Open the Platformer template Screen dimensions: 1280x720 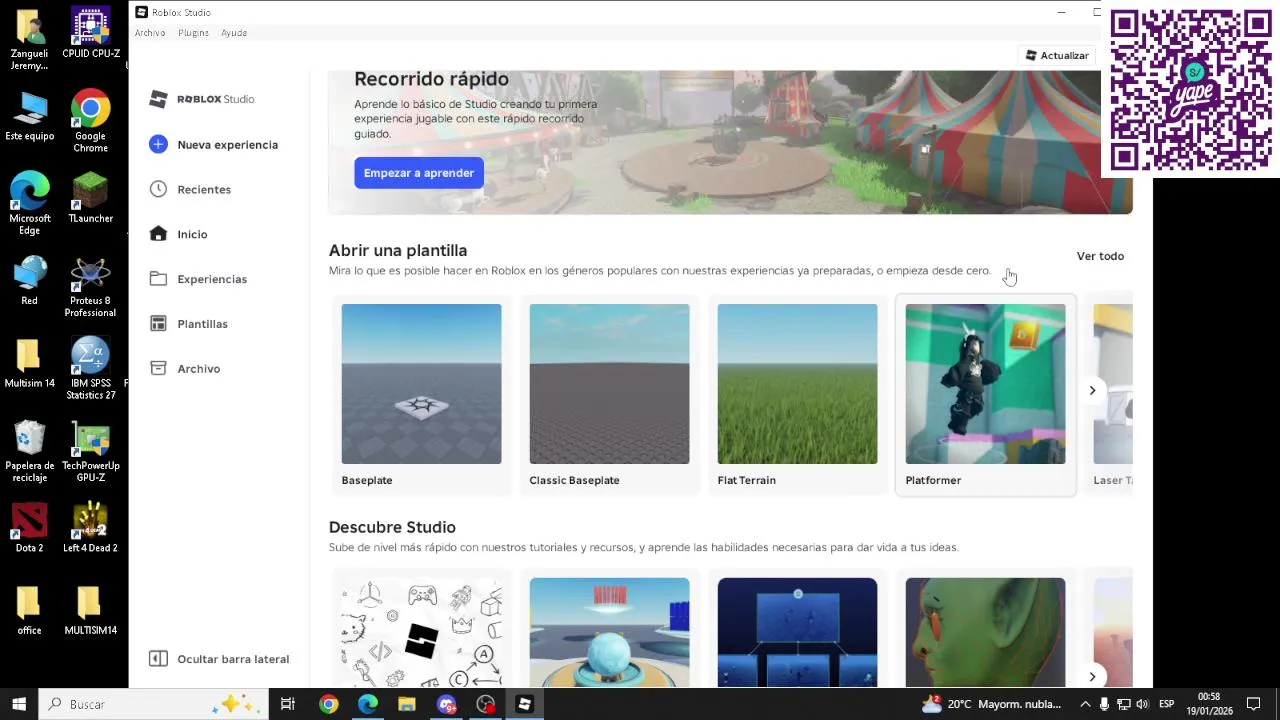pos(985,395)
